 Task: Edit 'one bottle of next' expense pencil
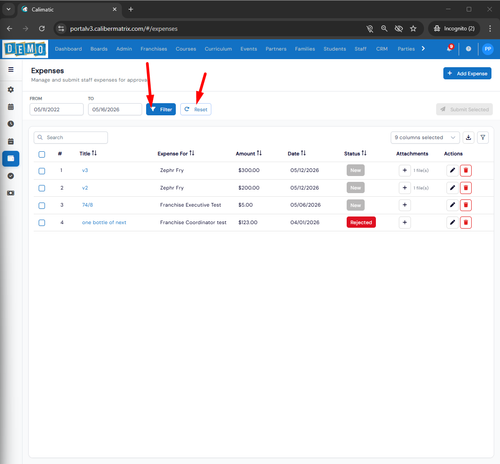pyautogui.click(x=452, y=222)
